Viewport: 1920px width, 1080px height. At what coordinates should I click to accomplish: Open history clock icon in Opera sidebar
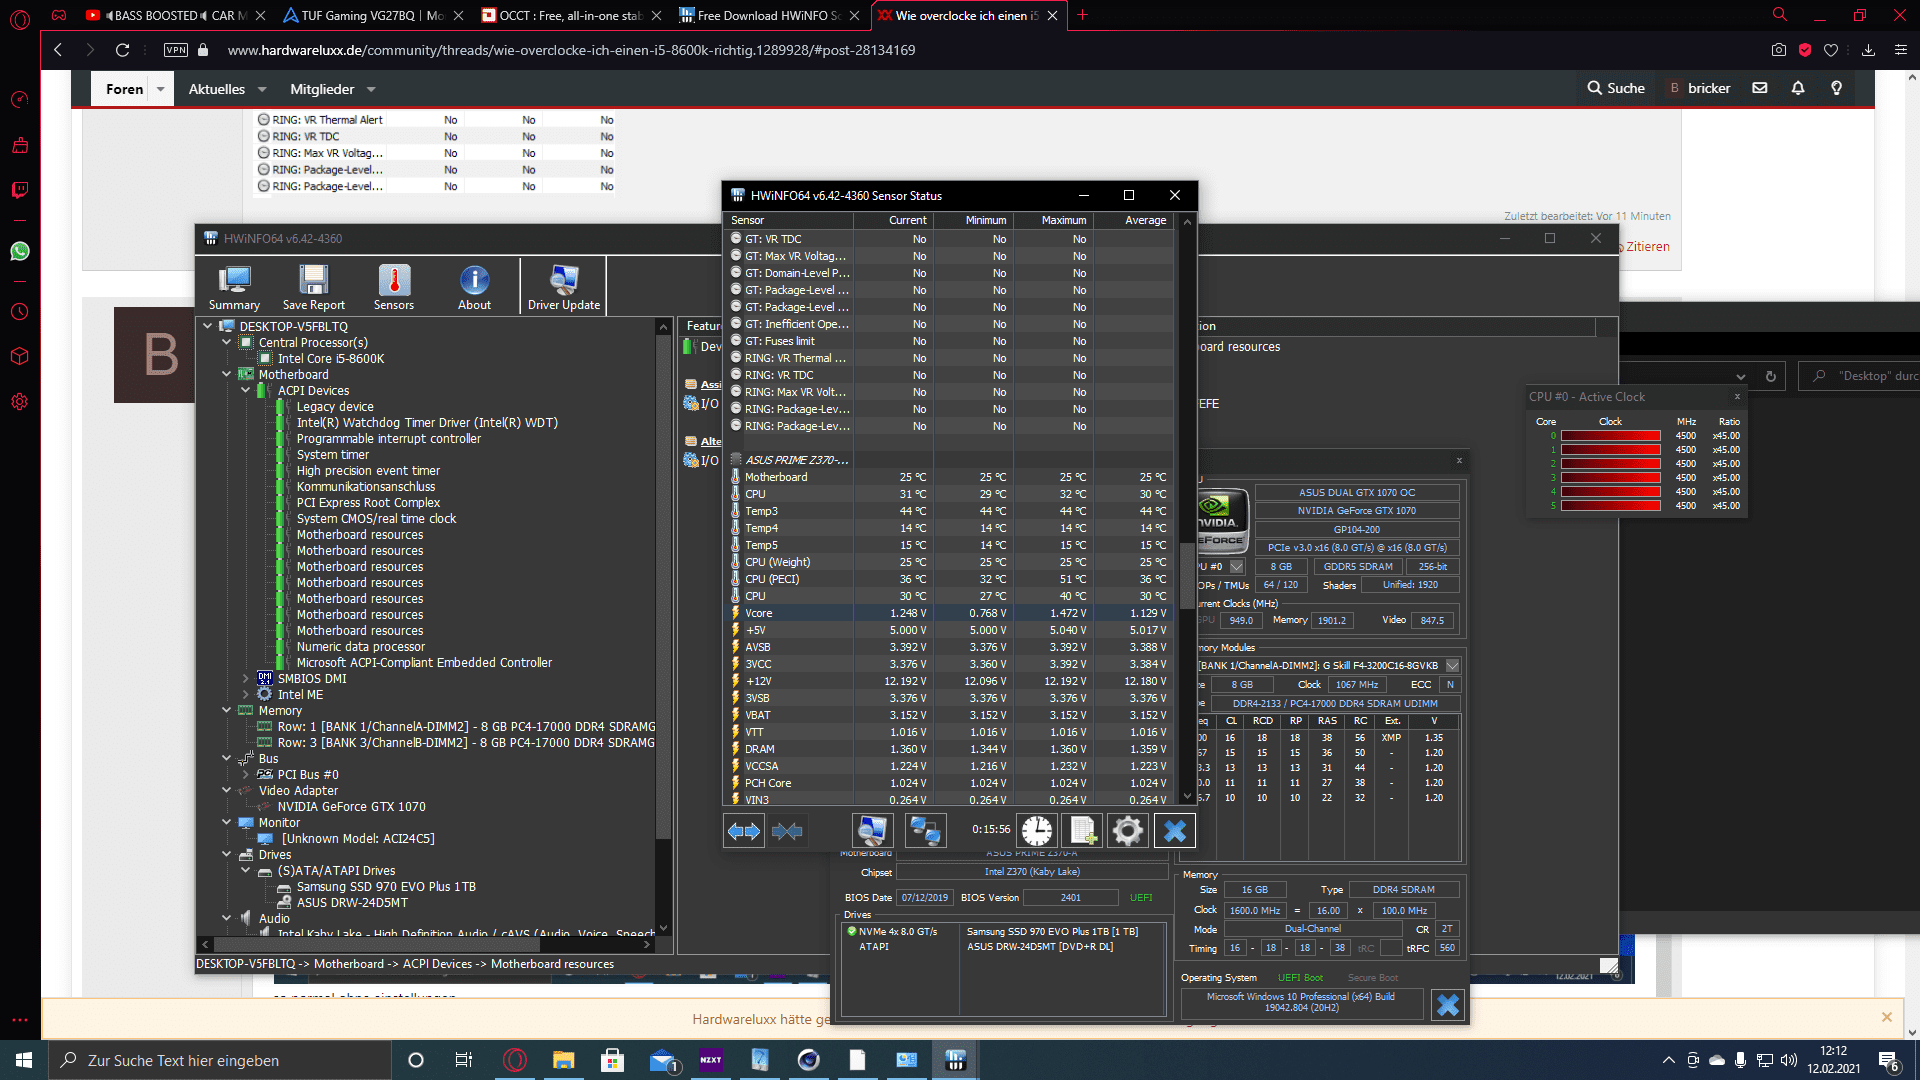click(x=20, y=312)
